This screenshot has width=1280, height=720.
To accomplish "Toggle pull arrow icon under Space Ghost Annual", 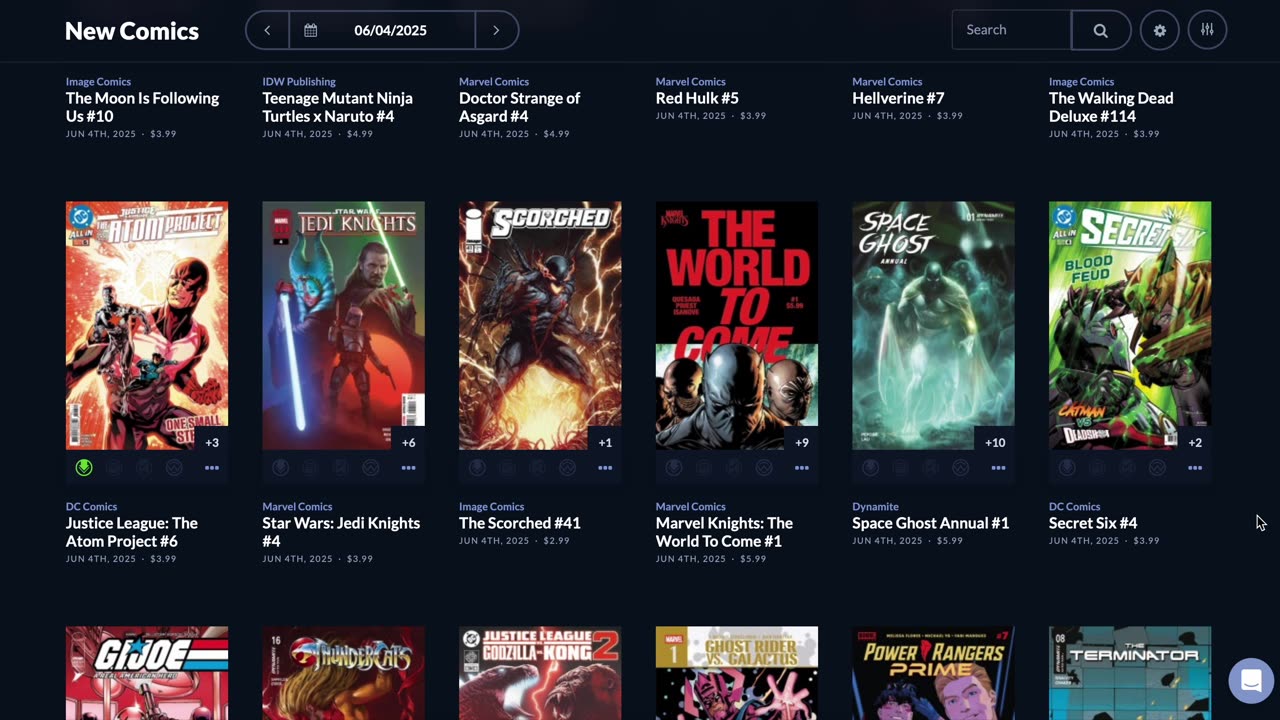I will [x=870, y=467].
